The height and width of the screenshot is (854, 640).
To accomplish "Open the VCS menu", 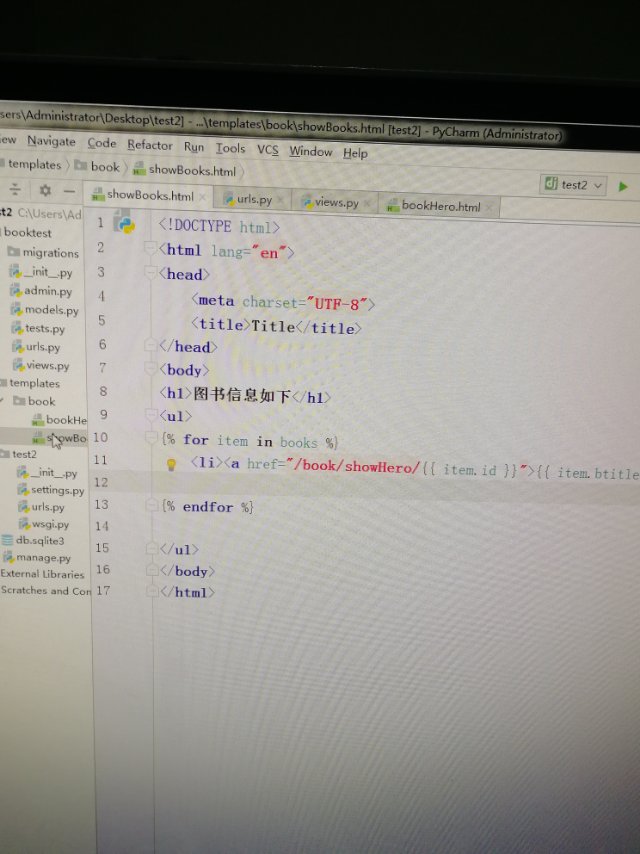I will click(267, 150).
